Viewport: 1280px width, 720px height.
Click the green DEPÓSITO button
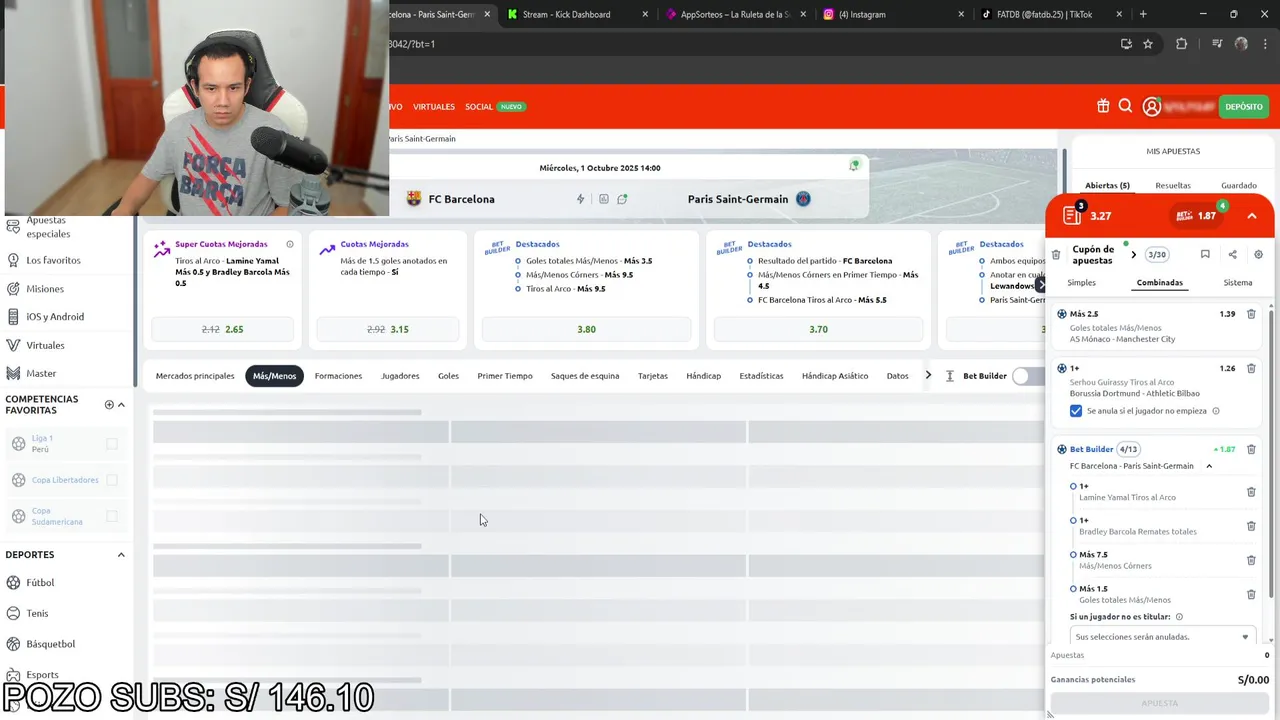tap(1243, 107)
